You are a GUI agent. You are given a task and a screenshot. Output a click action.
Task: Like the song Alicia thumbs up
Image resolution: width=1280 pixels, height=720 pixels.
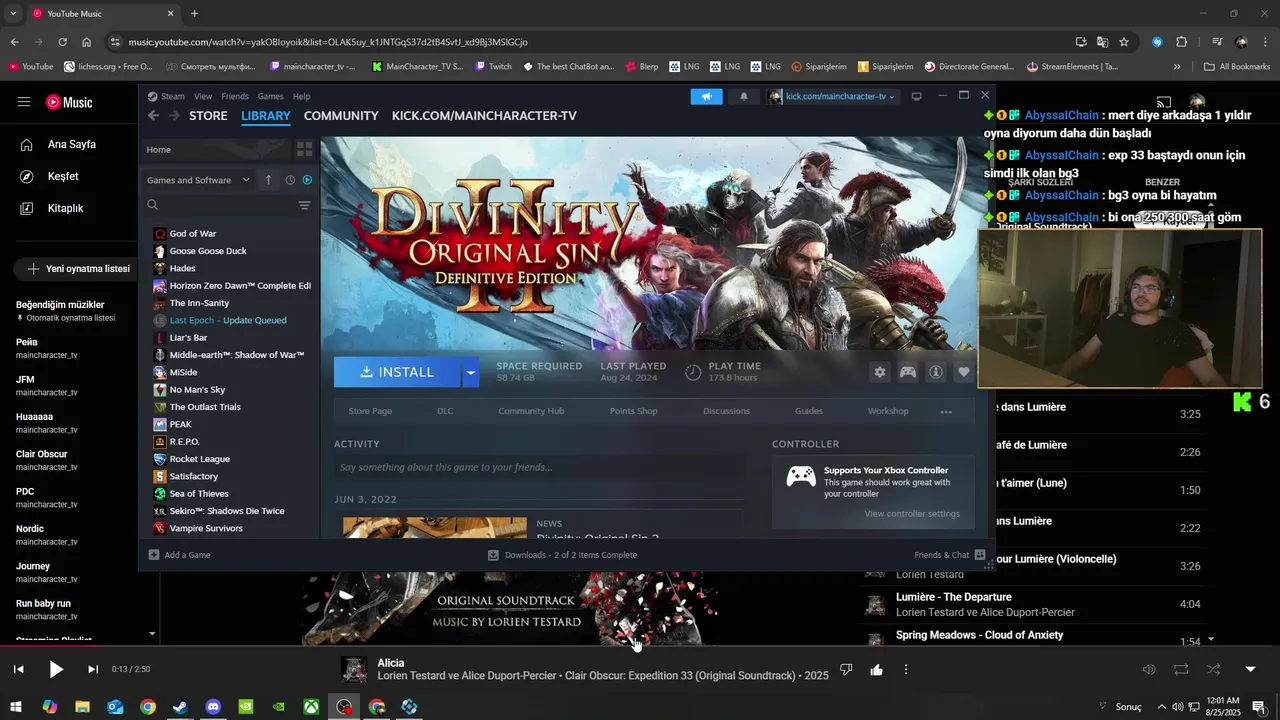coord(876,669)
